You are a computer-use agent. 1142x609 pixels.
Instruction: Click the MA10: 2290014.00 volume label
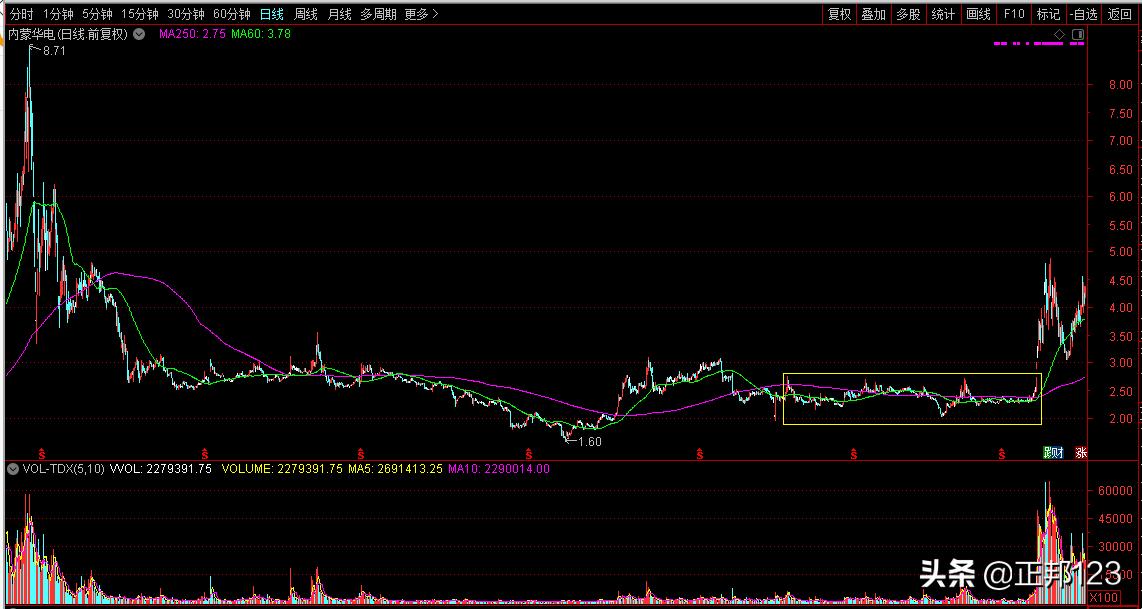(x=498, y=469)
